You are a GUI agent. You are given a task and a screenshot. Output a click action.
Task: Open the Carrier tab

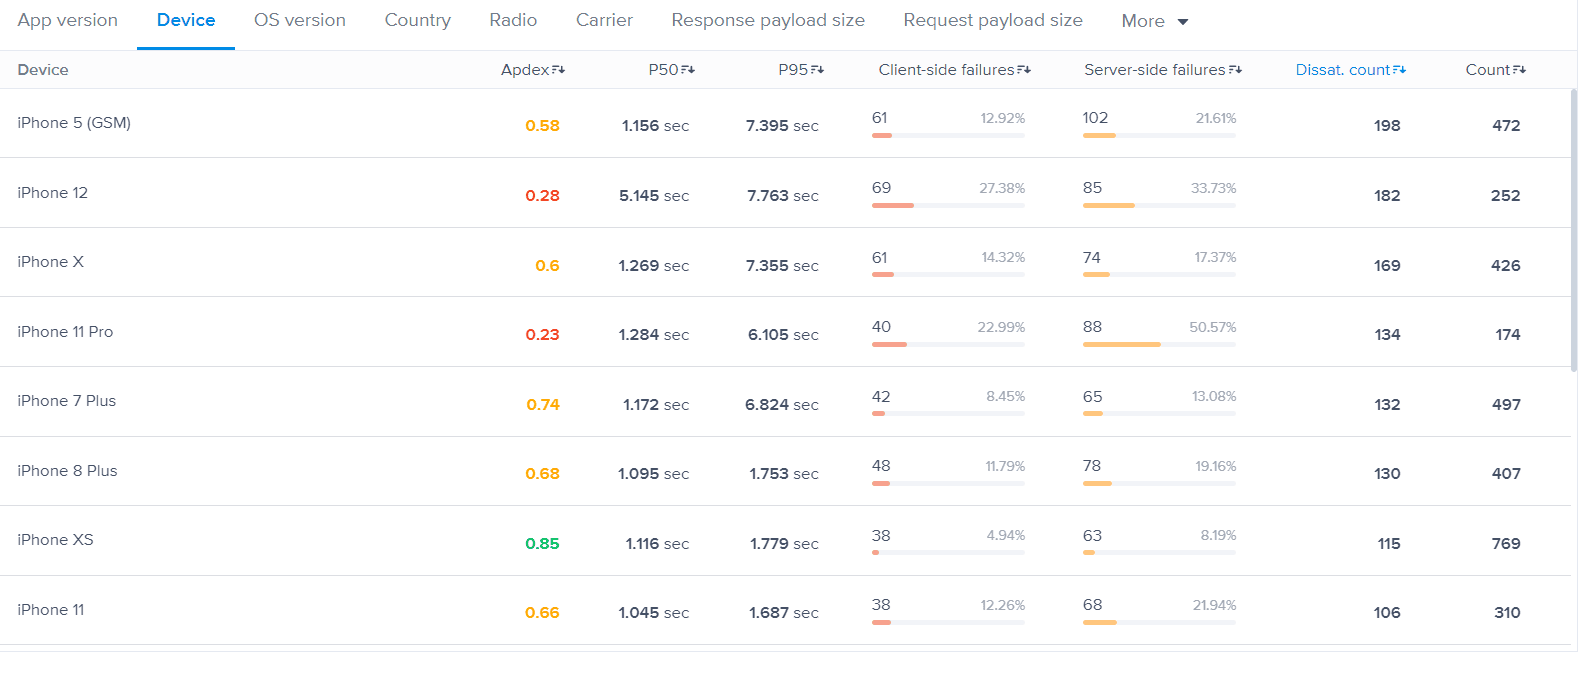click(604, 20)
